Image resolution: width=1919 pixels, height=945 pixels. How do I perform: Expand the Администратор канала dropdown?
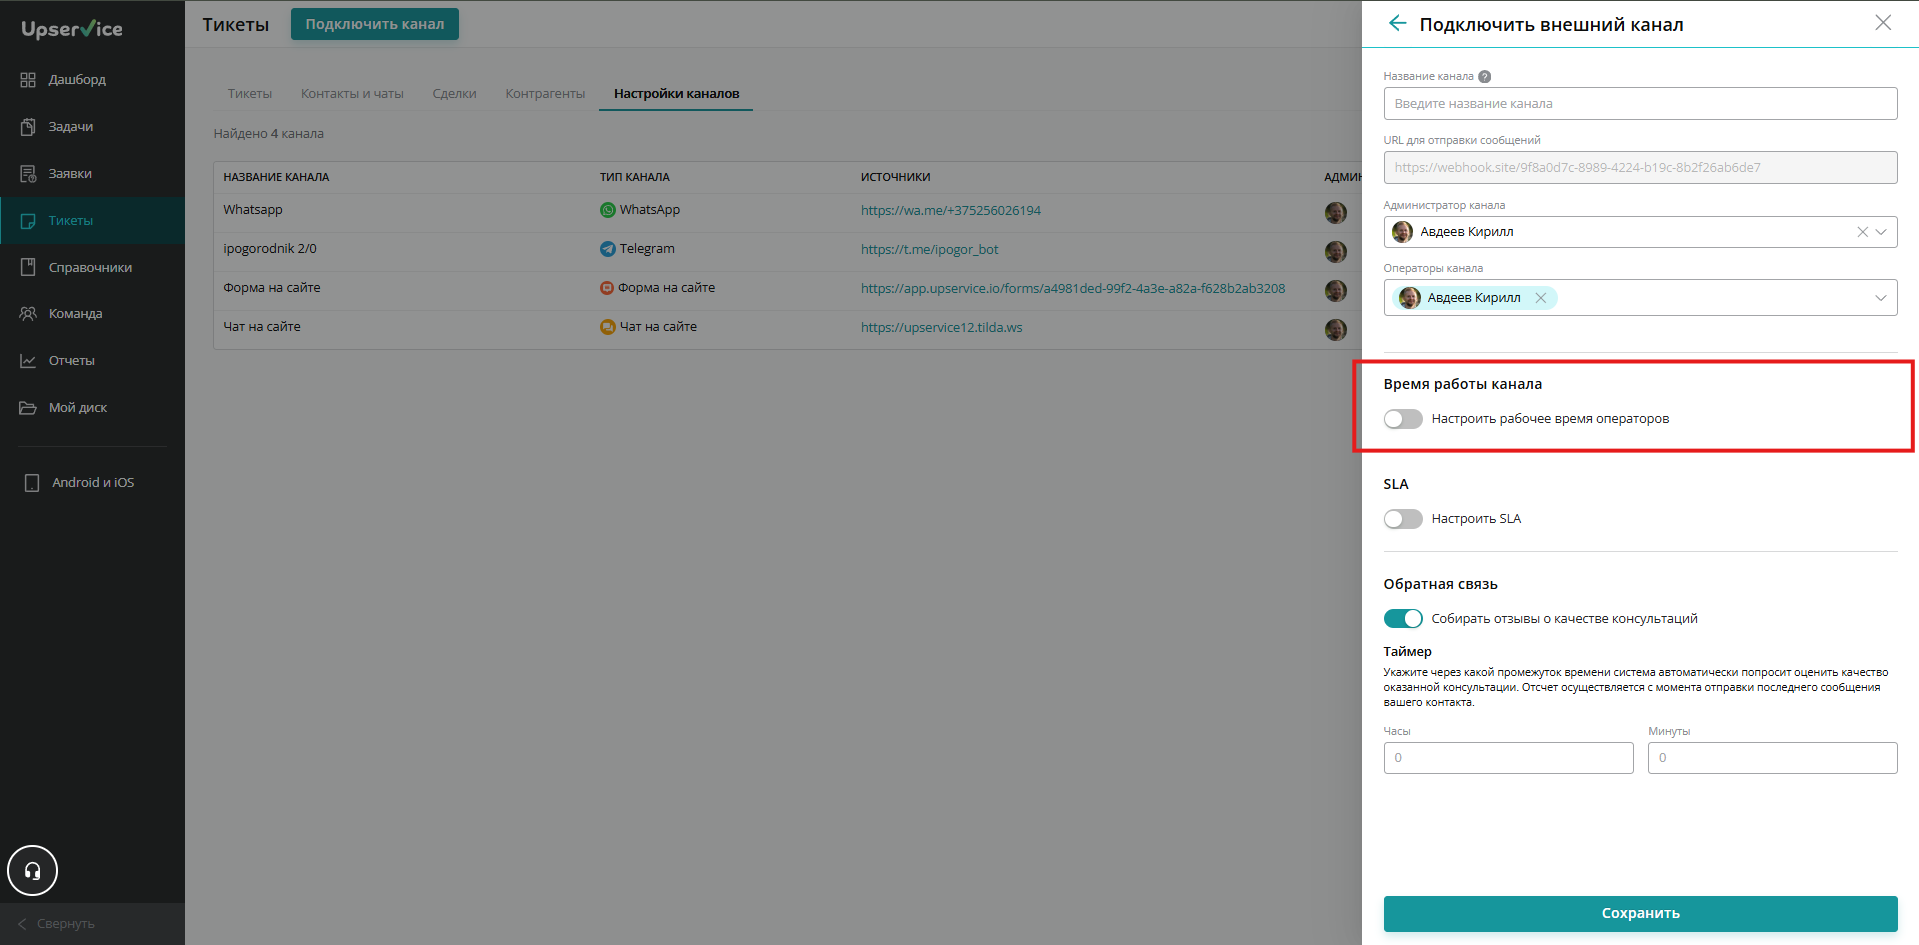[x=1881, y=232]
